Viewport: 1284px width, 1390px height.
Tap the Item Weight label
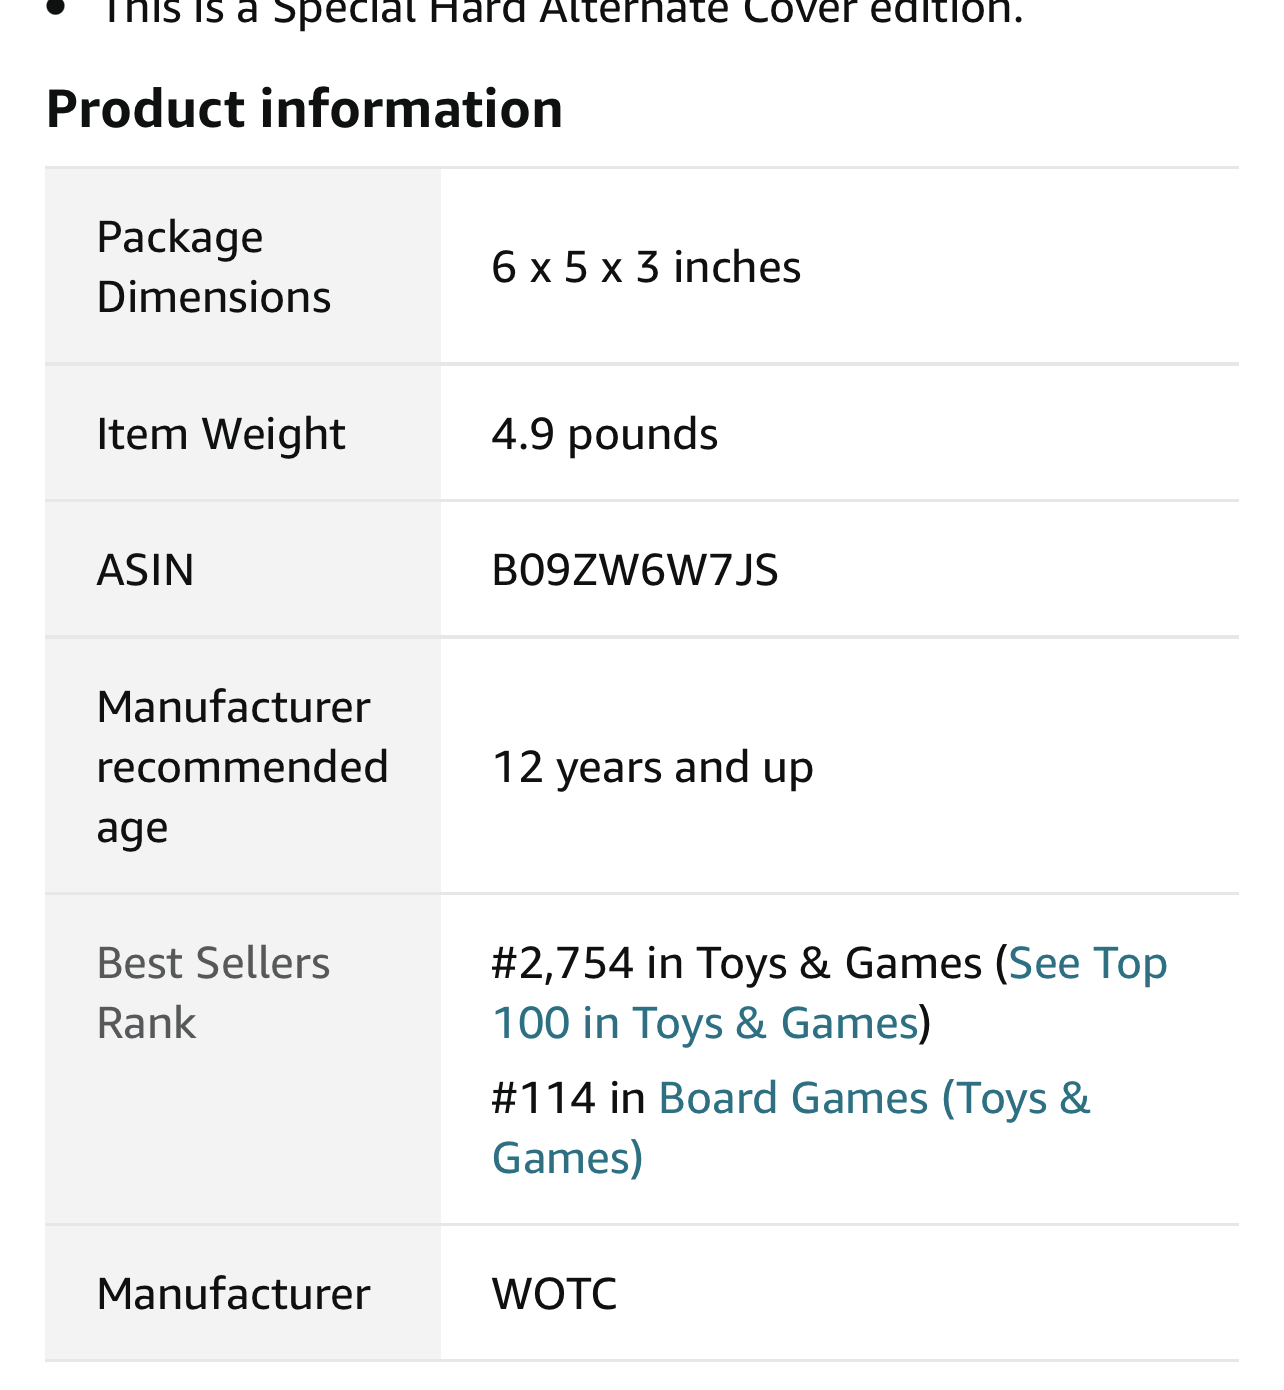click(220, 434)
